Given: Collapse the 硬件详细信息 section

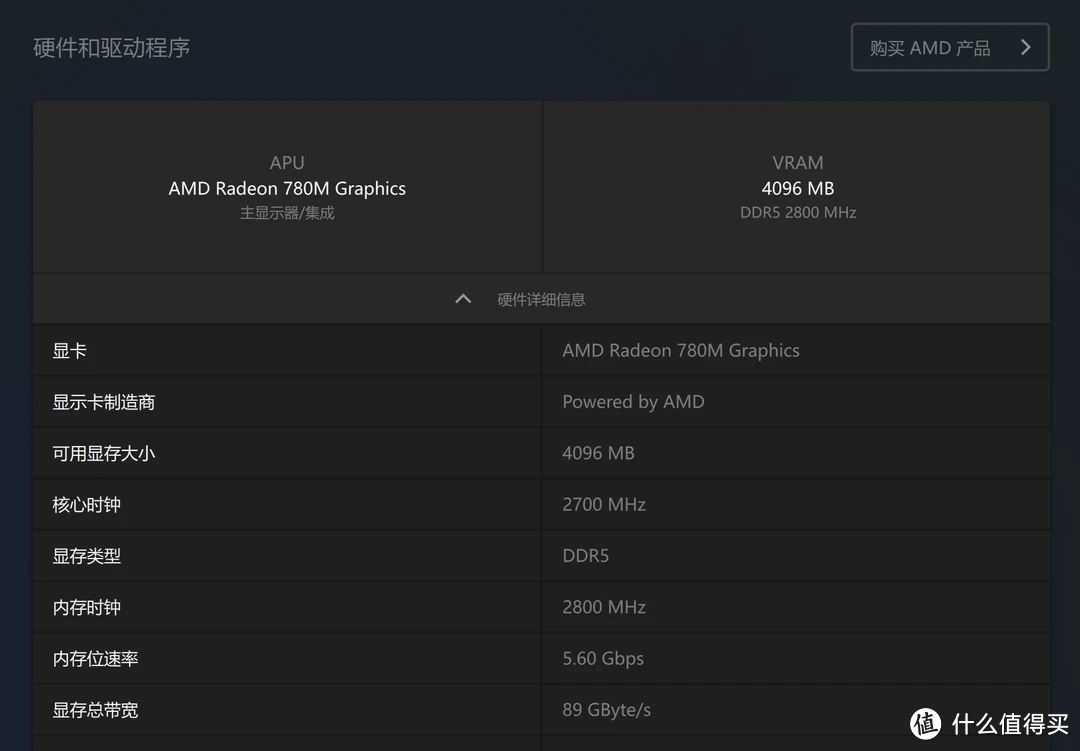Looking at the screenshot, I should 541,299.
